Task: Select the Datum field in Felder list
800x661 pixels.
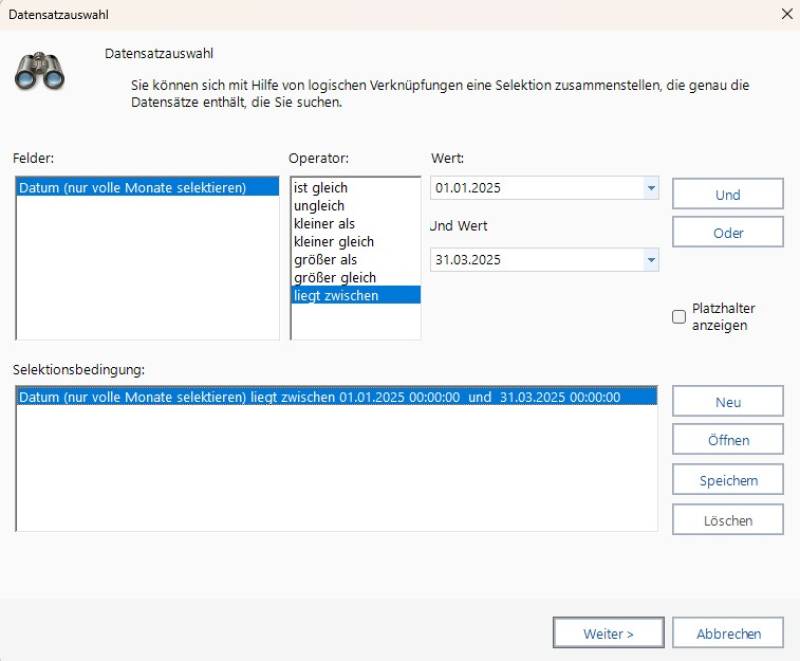Action: (x=132, y=188)
